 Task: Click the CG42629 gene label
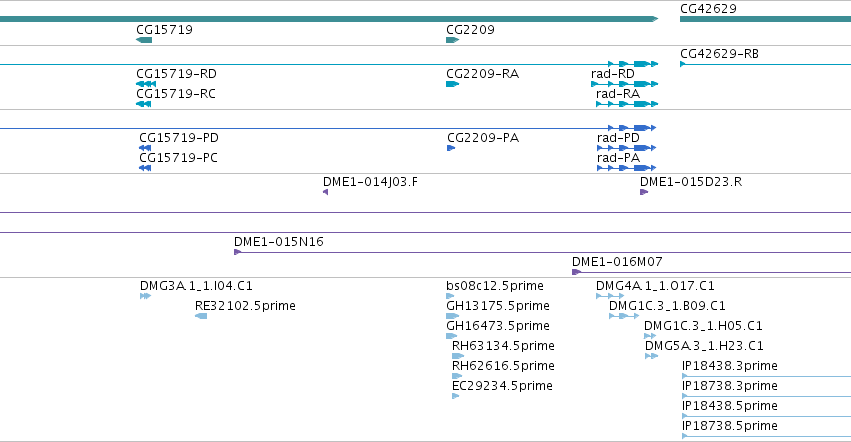tap(708, 9)
